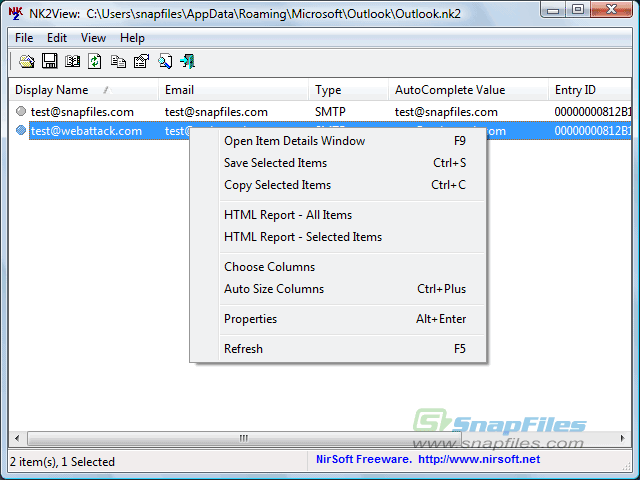Click the magnifier find toolbar icon
640x480 pixels.
[x=165, y=62]
